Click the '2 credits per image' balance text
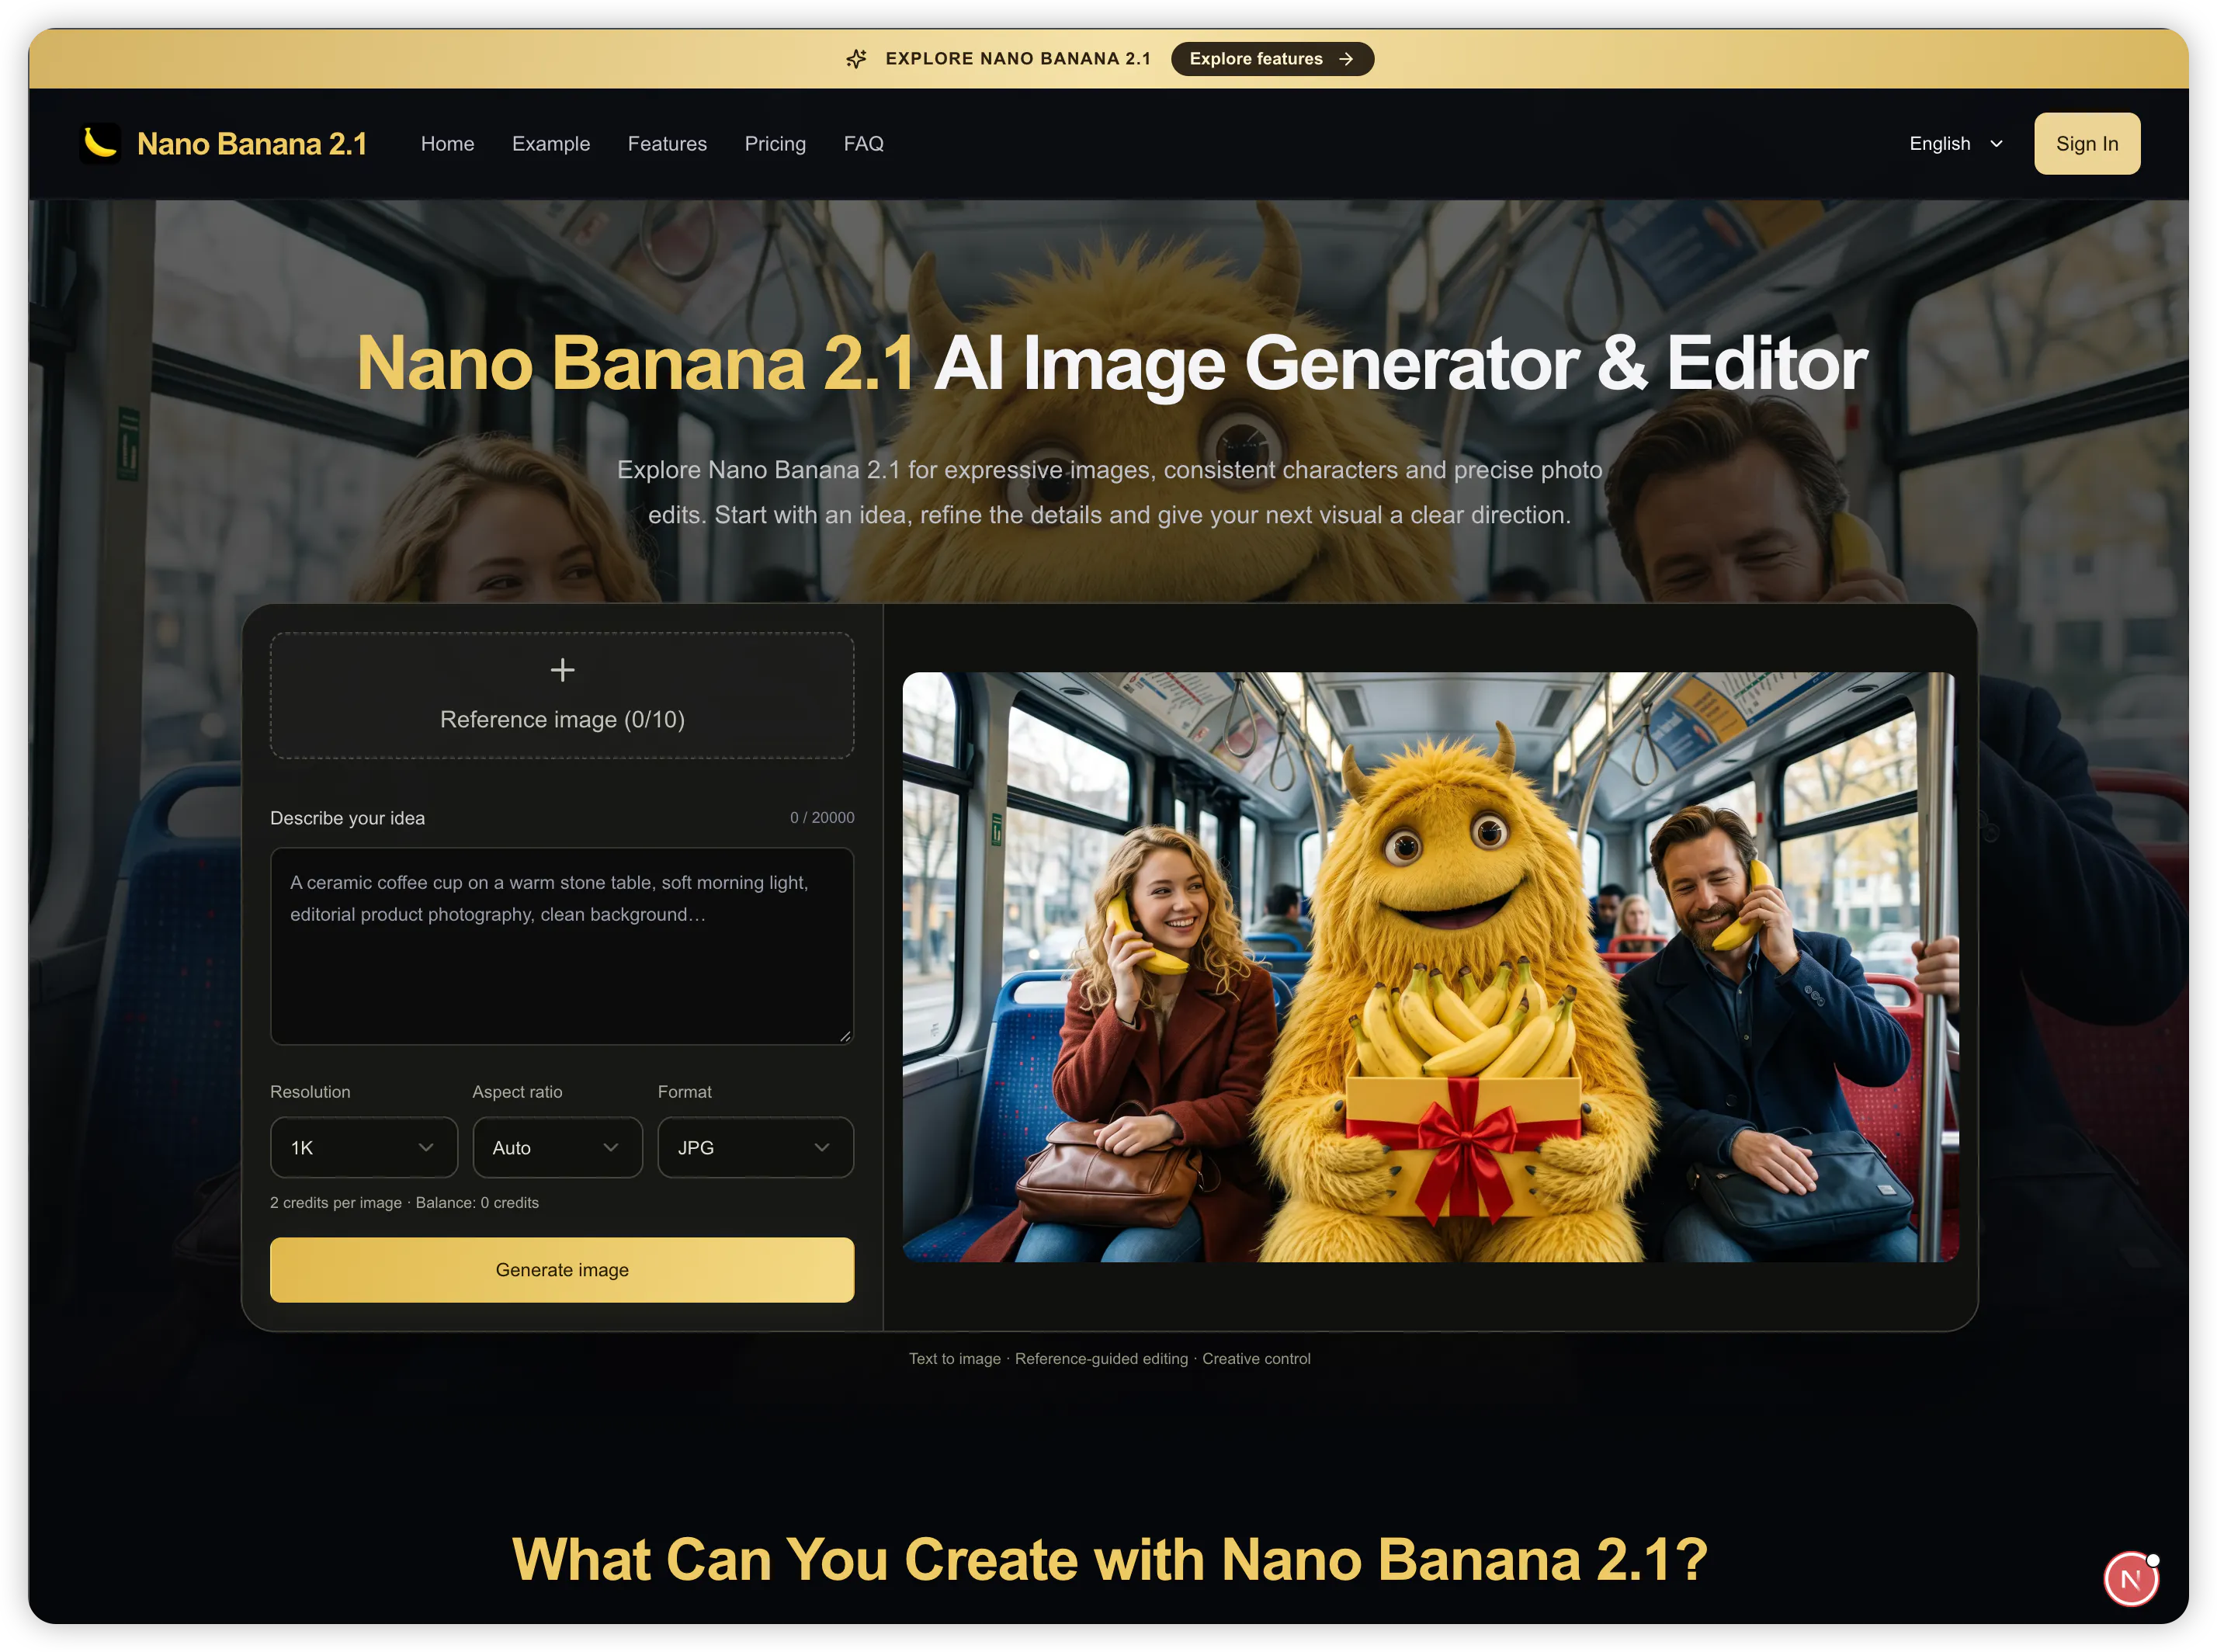This screenshot has height=1652, width=2217. pos(404,1203)
